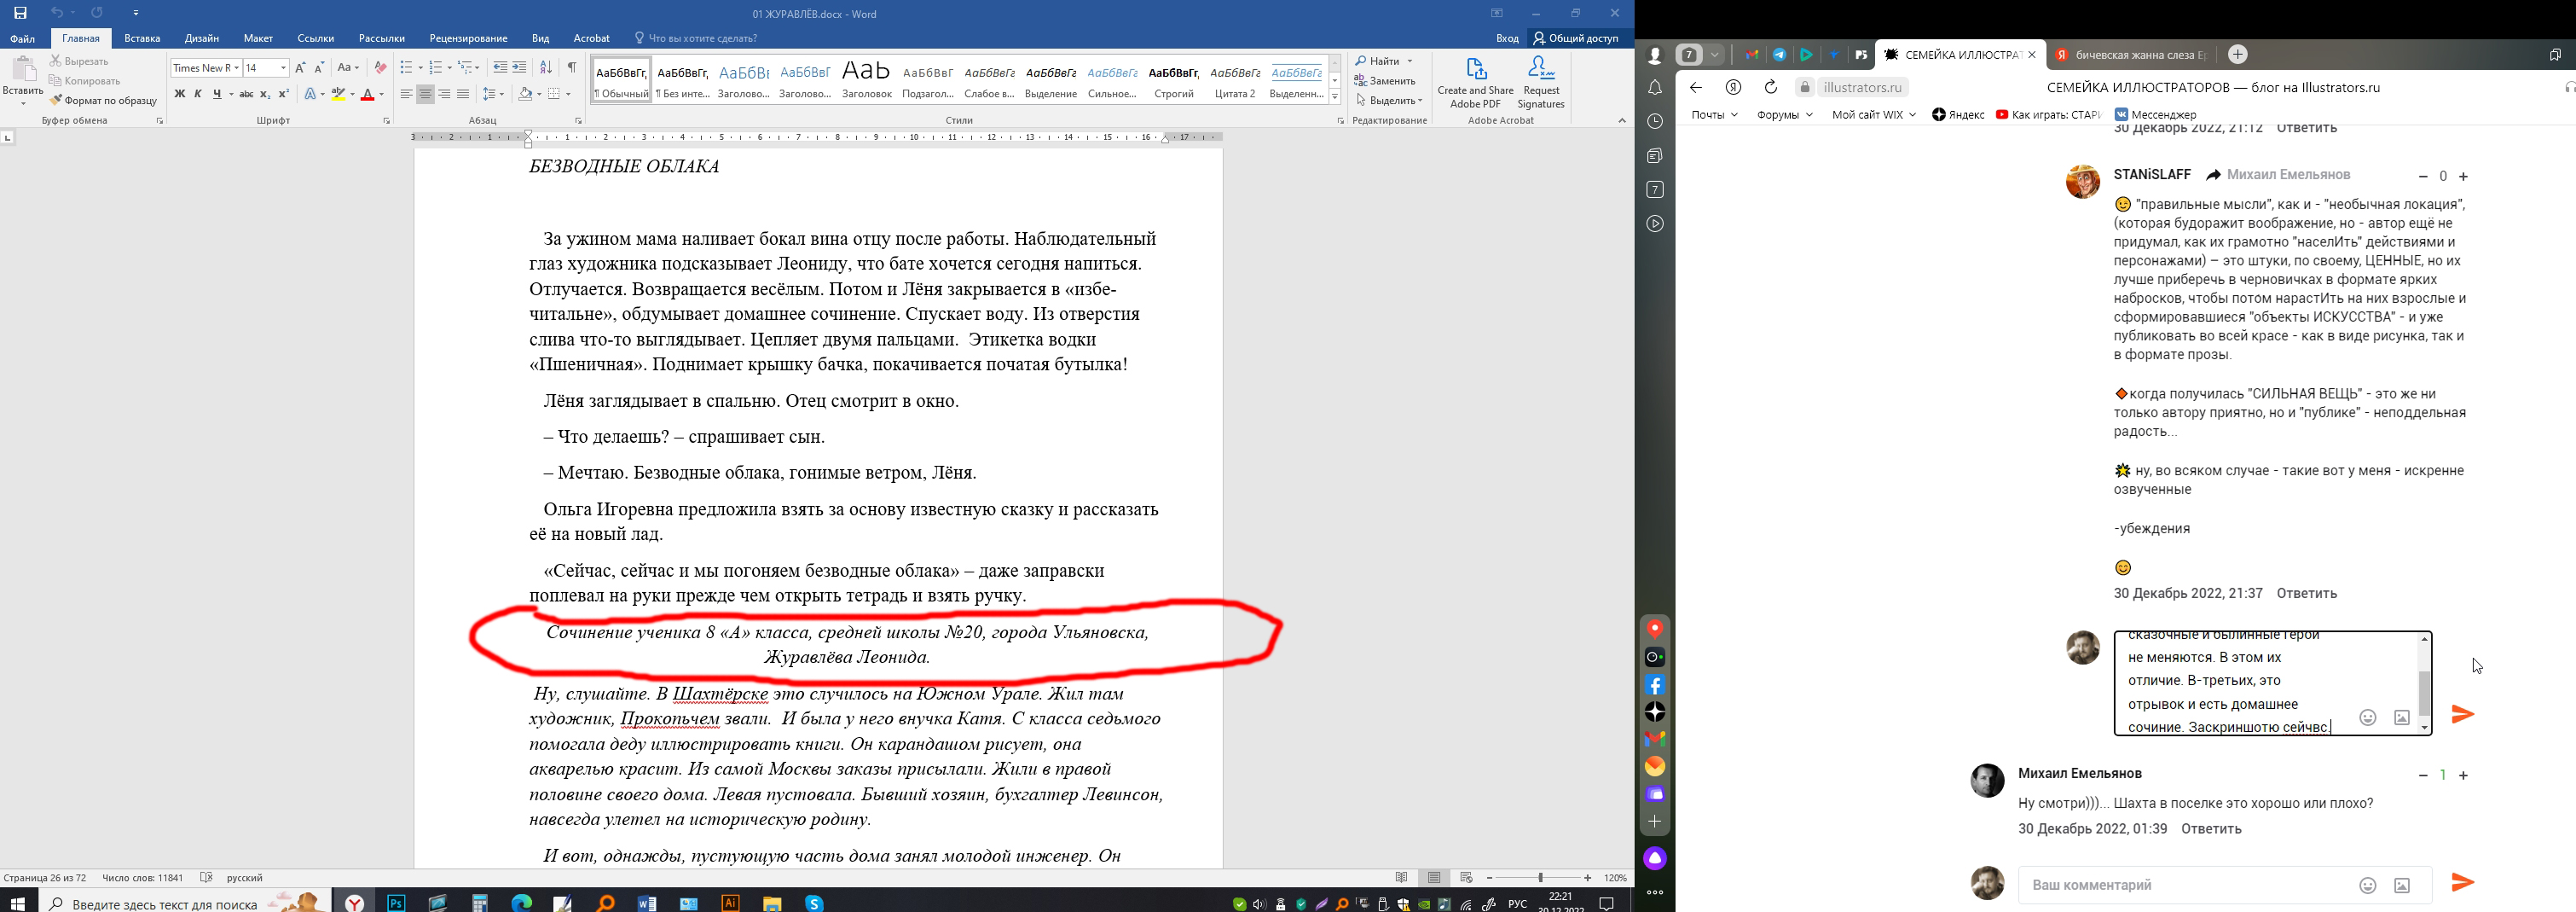The image size is (2576, 912).
Task: Switch to 'бичевская жанна слеза' browser tab
Action: point(2130,55)
